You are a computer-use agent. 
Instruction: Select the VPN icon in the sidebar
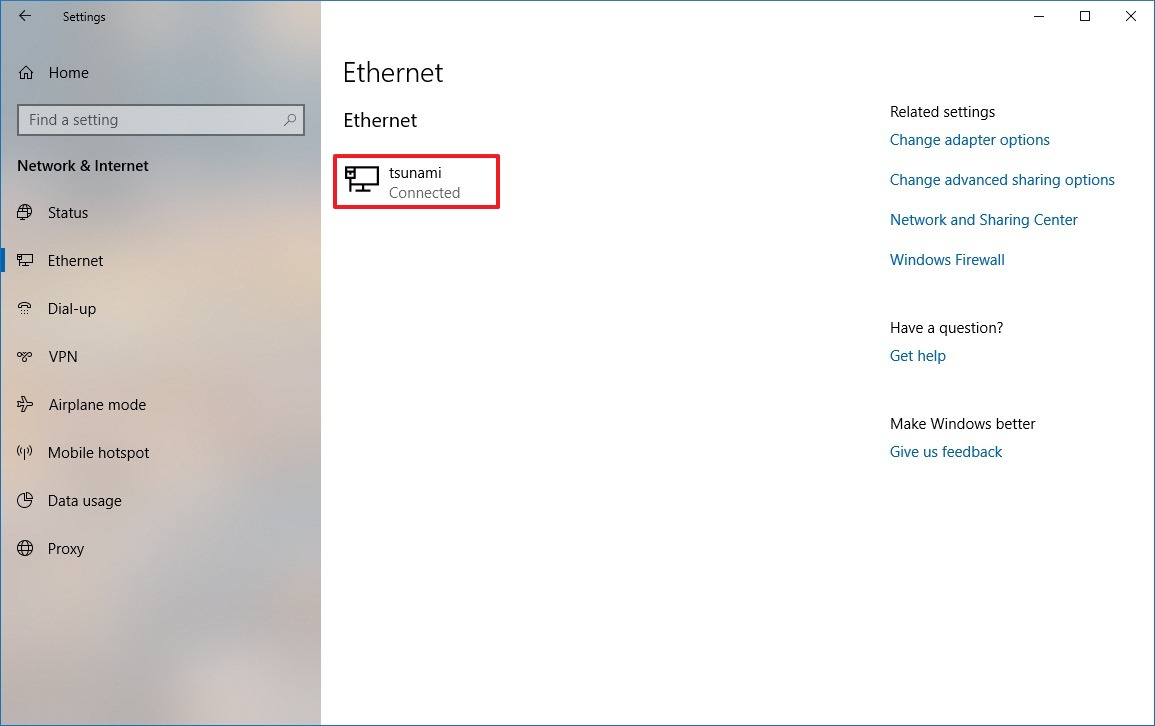point(24,356)
